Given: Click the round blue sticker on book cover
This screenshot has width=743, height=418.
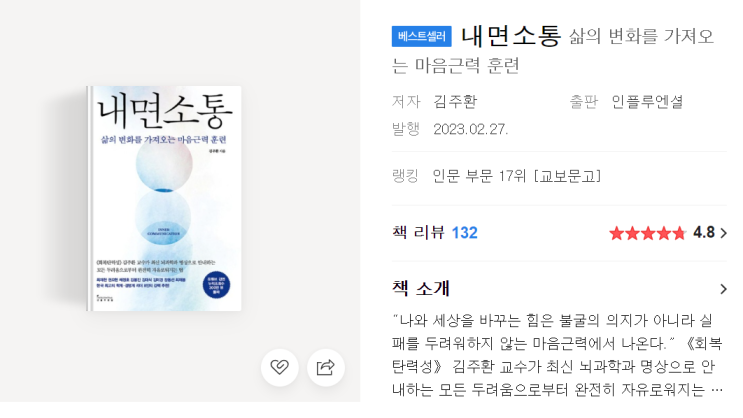Looking at the screenshot, I should pos(216,285).
